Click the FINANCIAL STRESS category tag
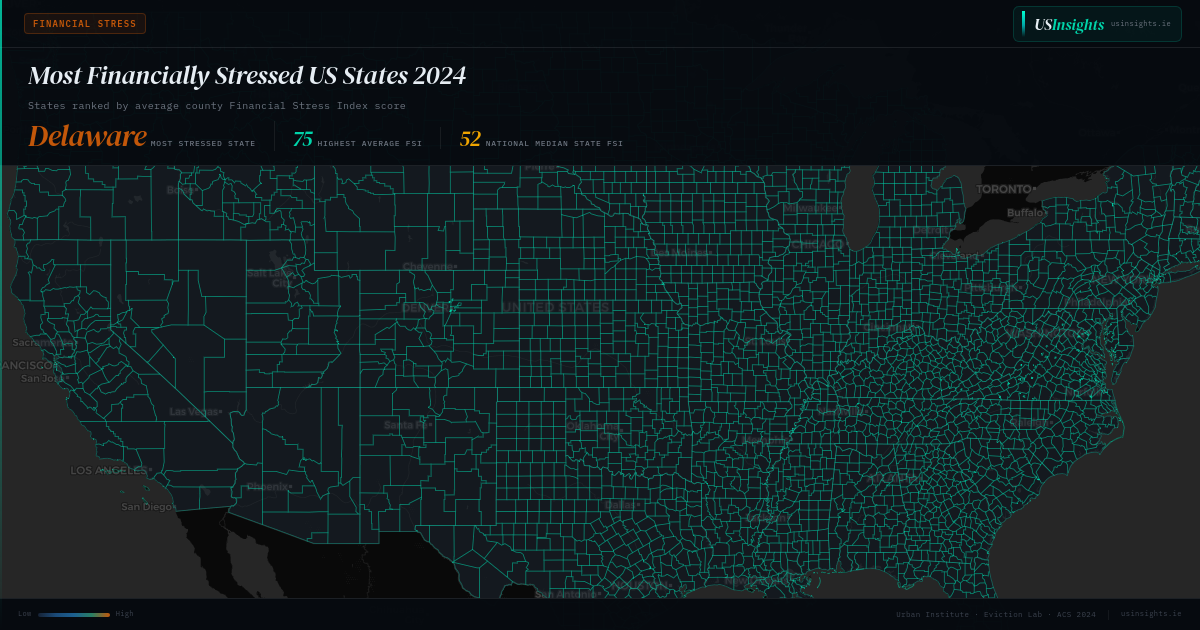 pyautogui.click(x=85, y=24)
